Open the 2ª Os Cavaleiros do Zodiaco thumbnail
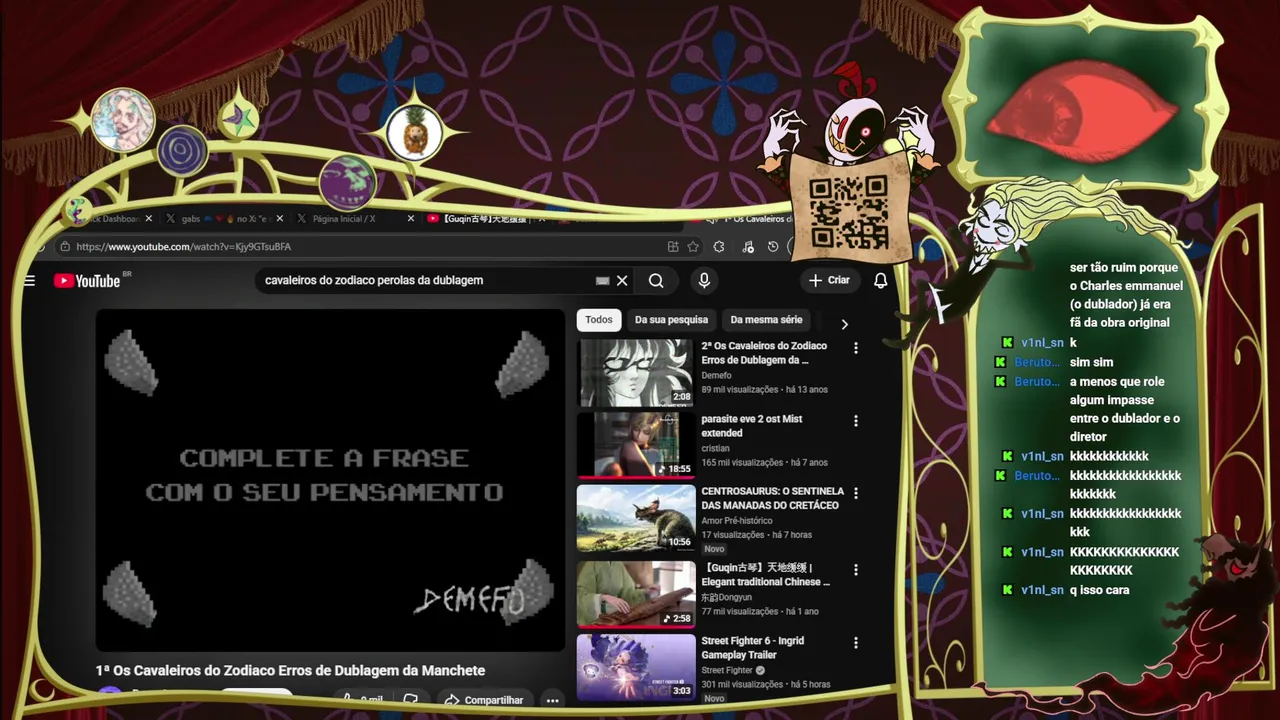 pyautogui.click(x=636, y=372)
